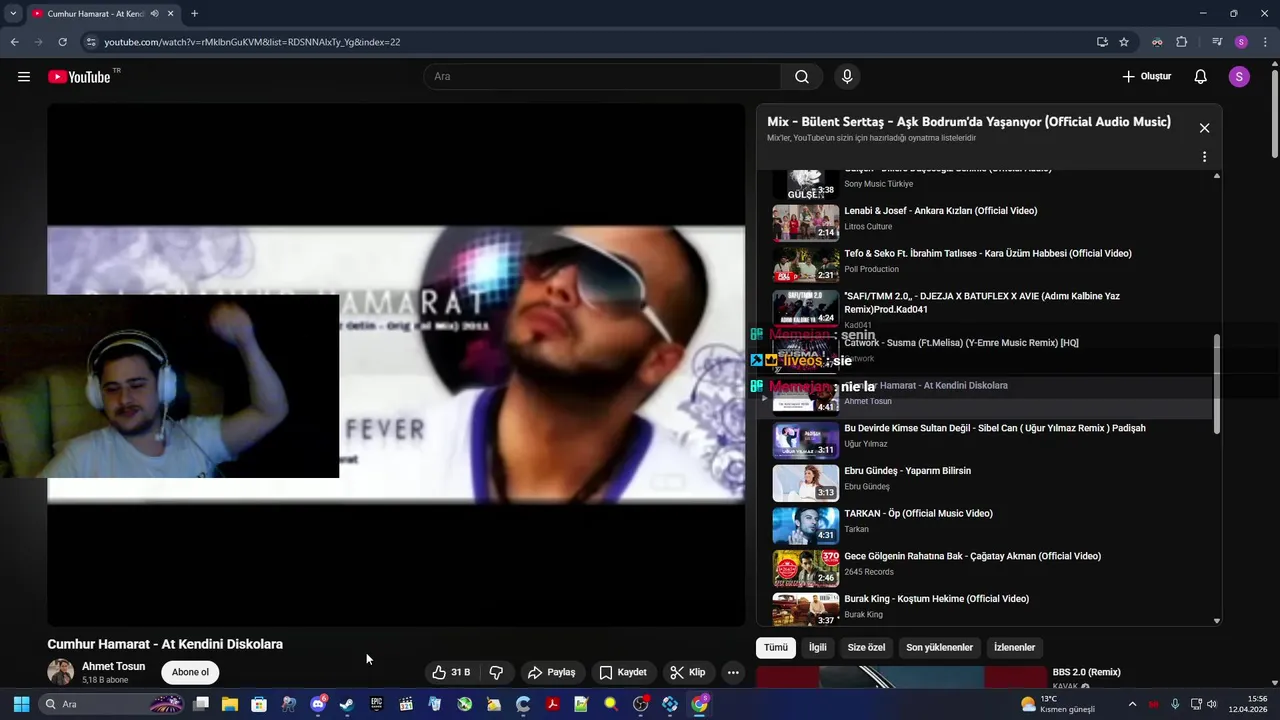Open the browser media control icon
1280x720 pixels.
[x=1217, y=42]
